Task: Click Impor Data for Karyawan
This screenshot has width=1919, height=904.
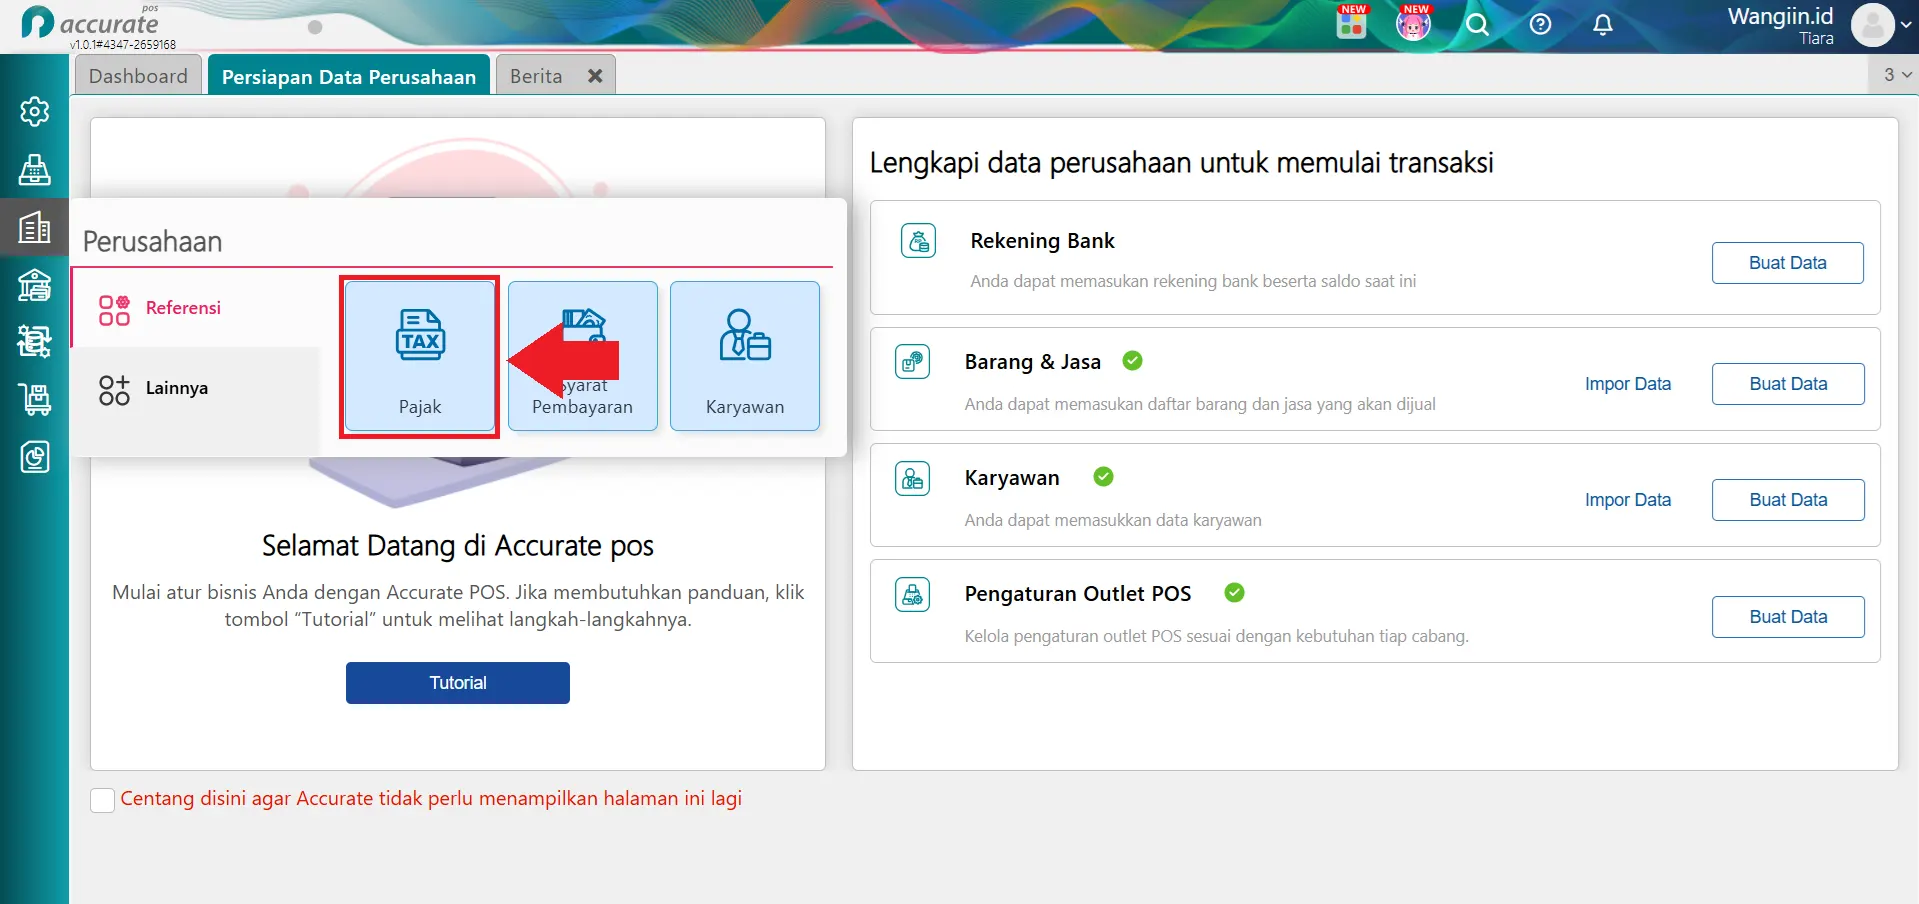Action: [x=1628, y=500]
